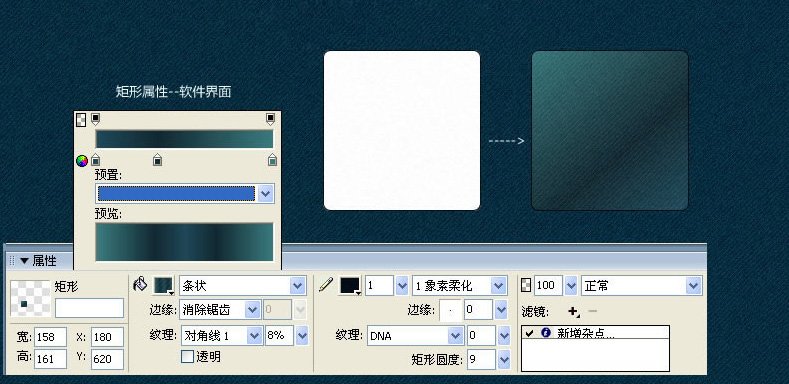Click the paint bucket fill icon

click(x=140, y=284)
